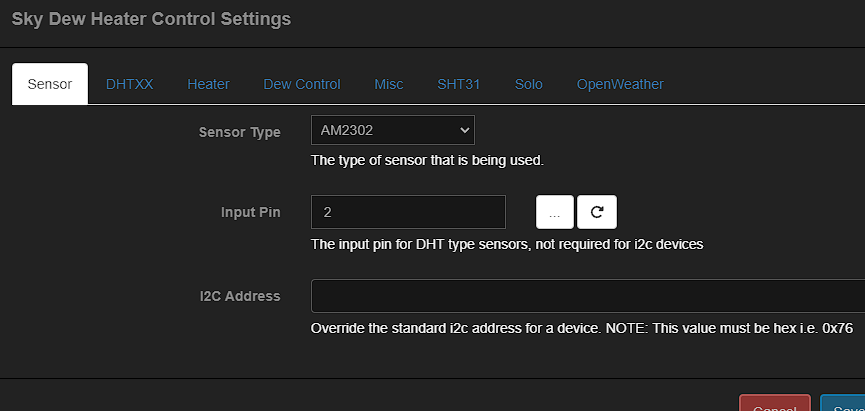The image size is (865, 411).
Task: Open the SHT31 settings tab
Action: coord(459,84)
